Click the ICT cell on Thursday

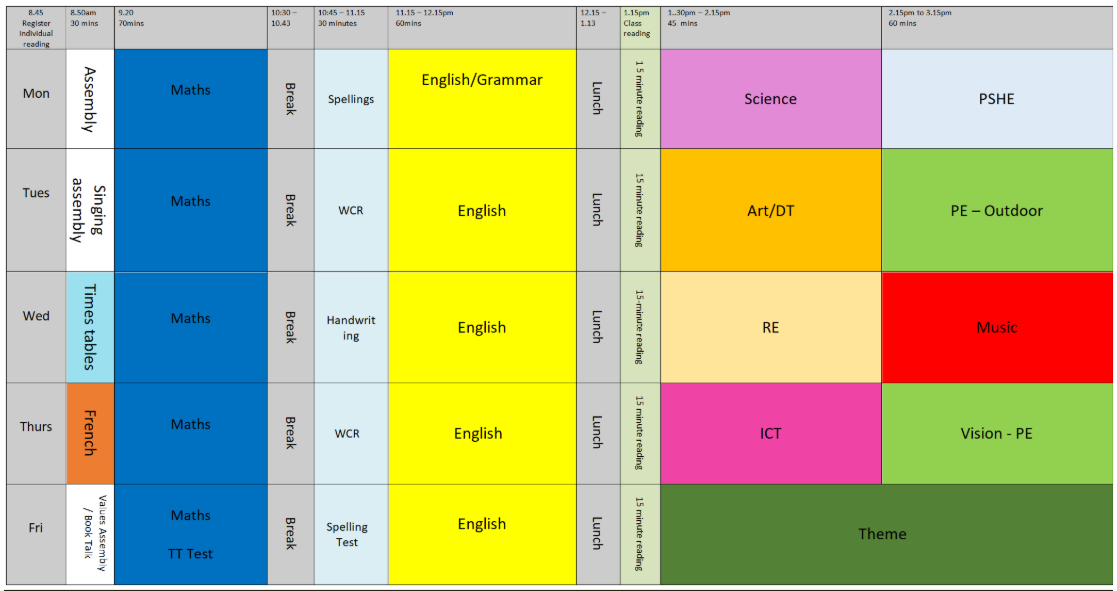[x=770, y=433]
